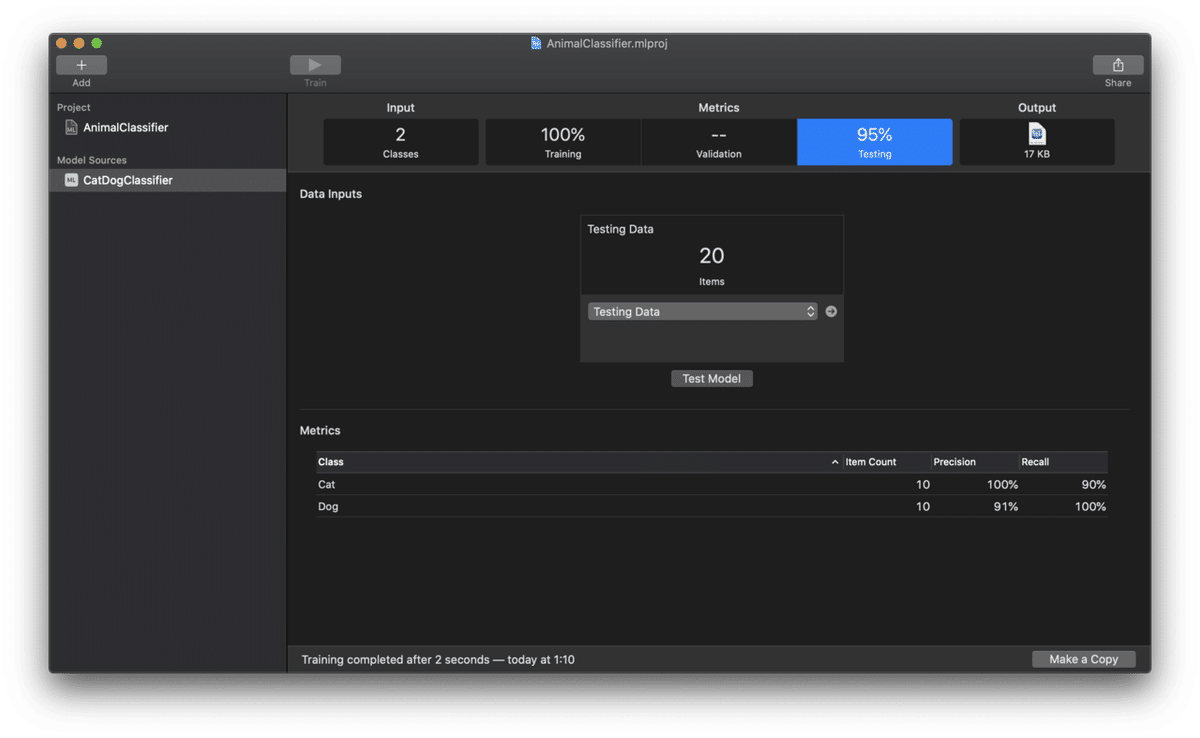Select the Dog row
This screenshot has height=738, width=1200.
click(712, 506)
